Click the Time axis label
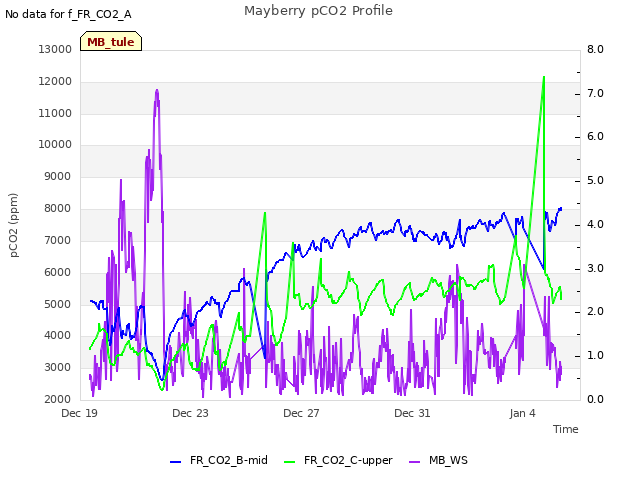The image size is (640, 480). click(x=565, y=429)
